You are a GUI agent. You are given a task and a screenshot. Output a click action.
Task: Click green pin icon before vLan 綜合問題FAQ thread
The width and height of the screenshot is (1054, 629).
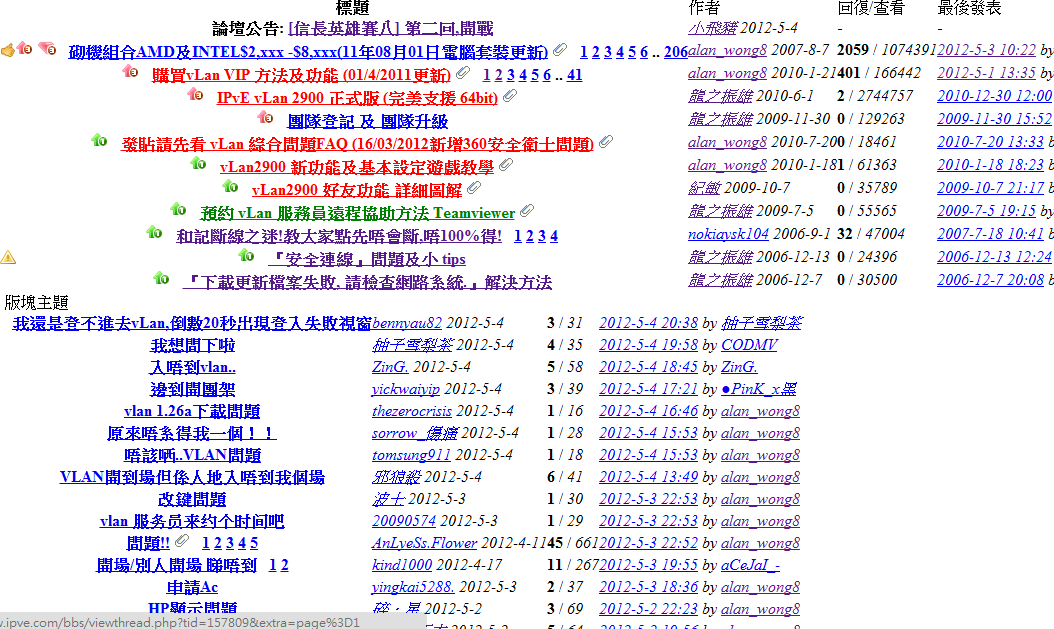[x=99, y=140]
